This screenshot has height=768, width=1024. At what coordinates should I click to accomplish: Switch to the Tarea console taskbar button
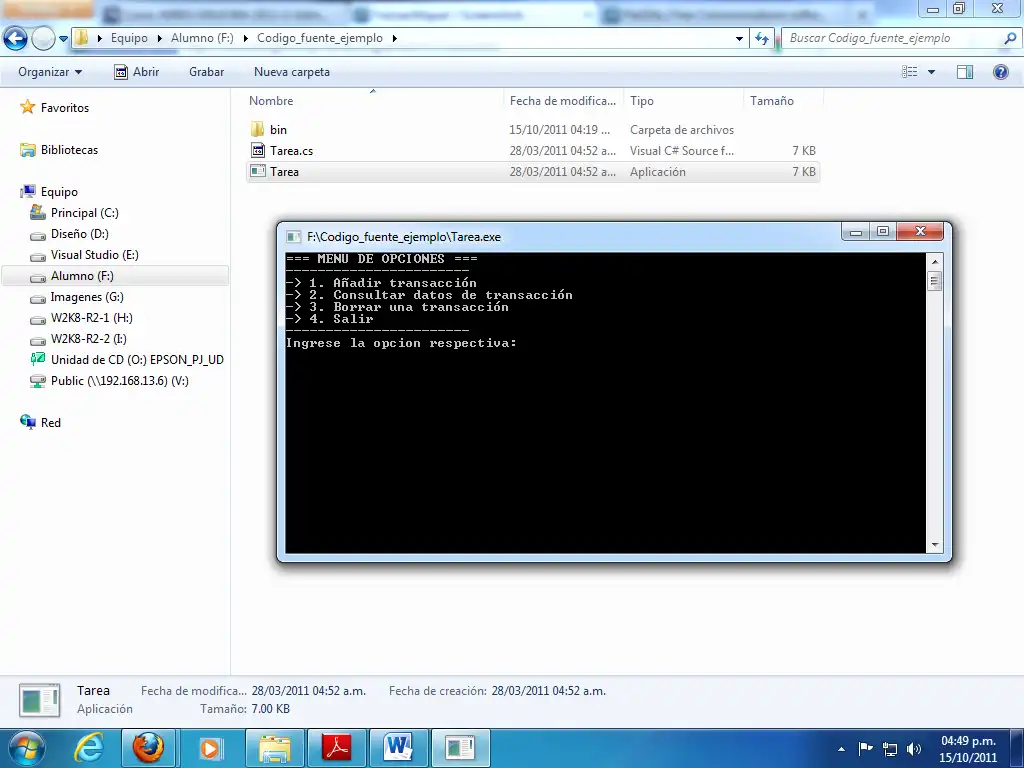point(460,748)
